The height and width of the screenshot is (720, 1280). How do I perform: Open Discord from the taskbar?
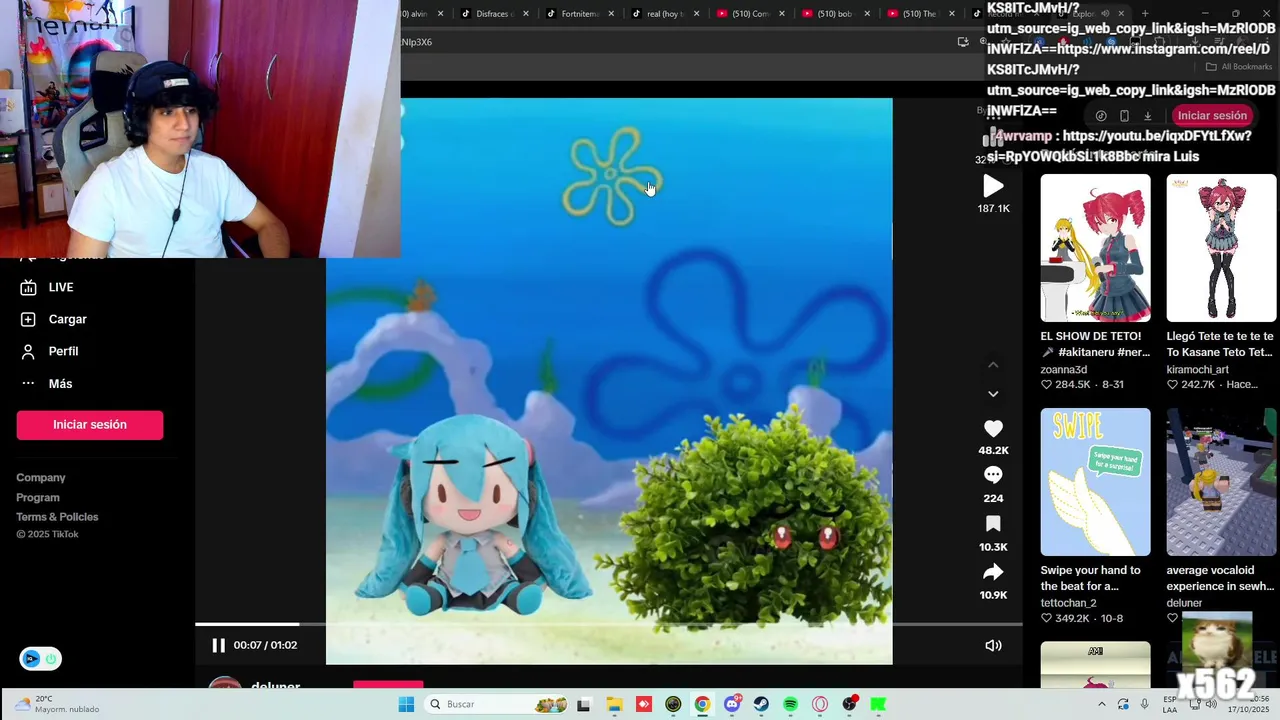tap(732, 704)
